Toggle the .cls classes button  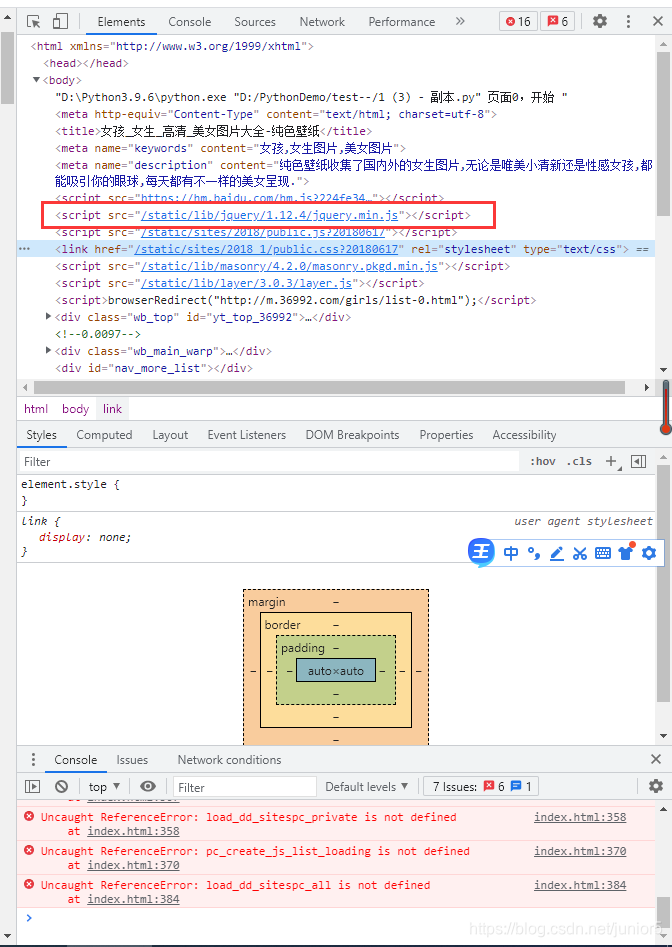(x=579, y=461)
